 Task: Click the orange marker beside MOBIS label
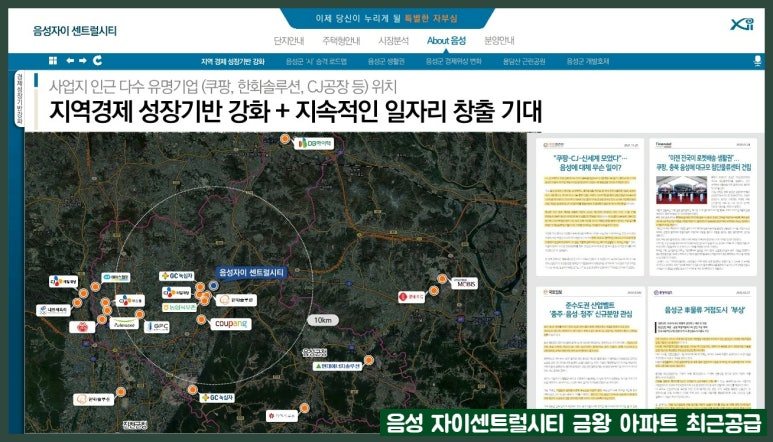click(x=443, y=279)
